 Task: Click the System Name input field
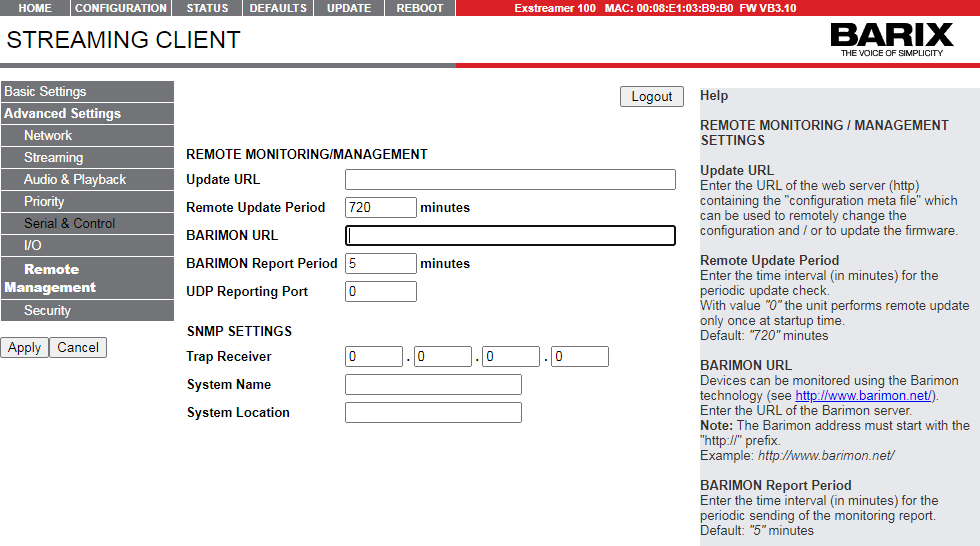[x=433, y=385]
